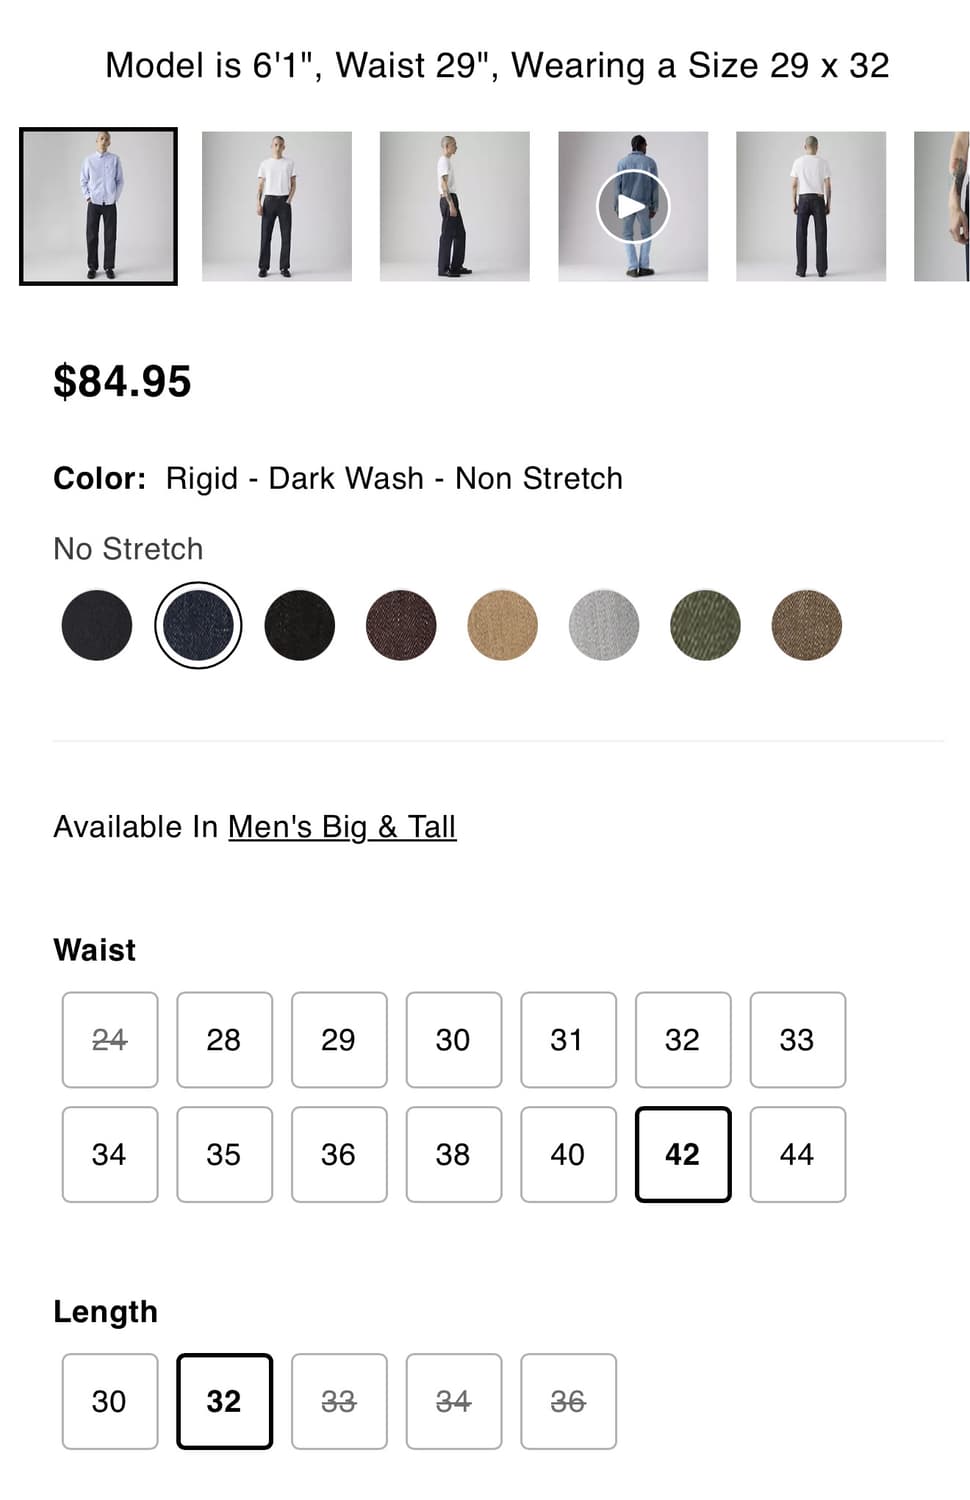This screenshot has width=970, height=1500.
Task: Play the product video thumbnail
Action: pos(633,206)
